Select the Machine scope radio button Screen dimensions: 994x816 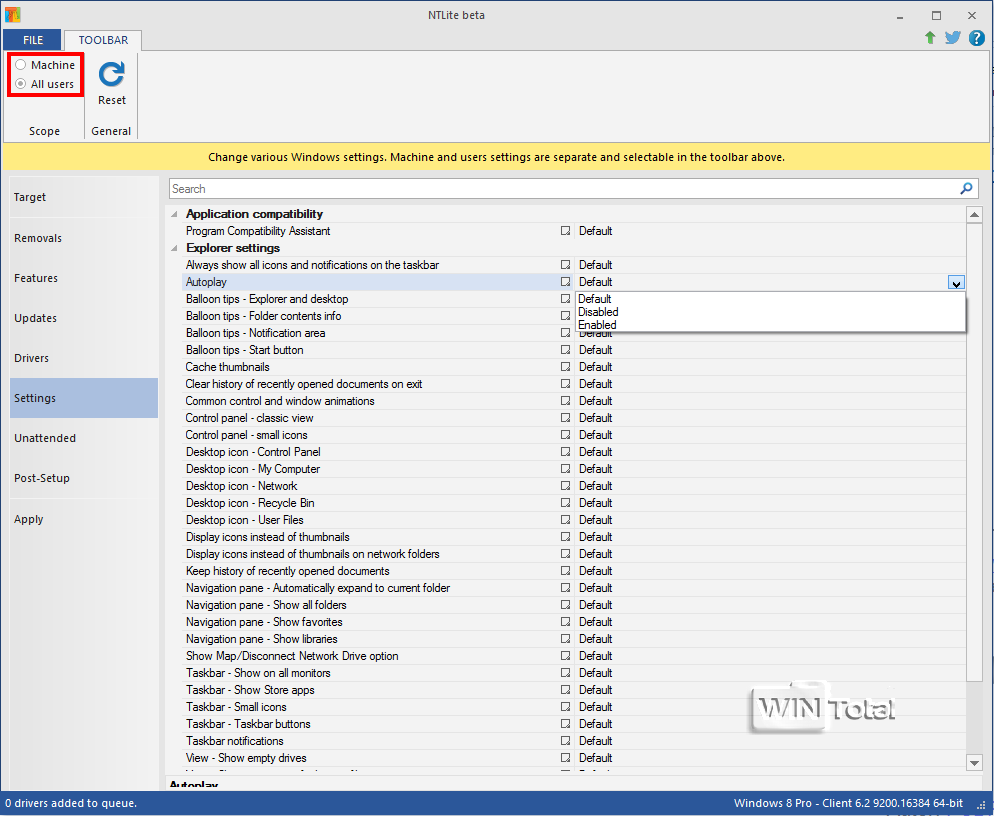tap(21, 65)
